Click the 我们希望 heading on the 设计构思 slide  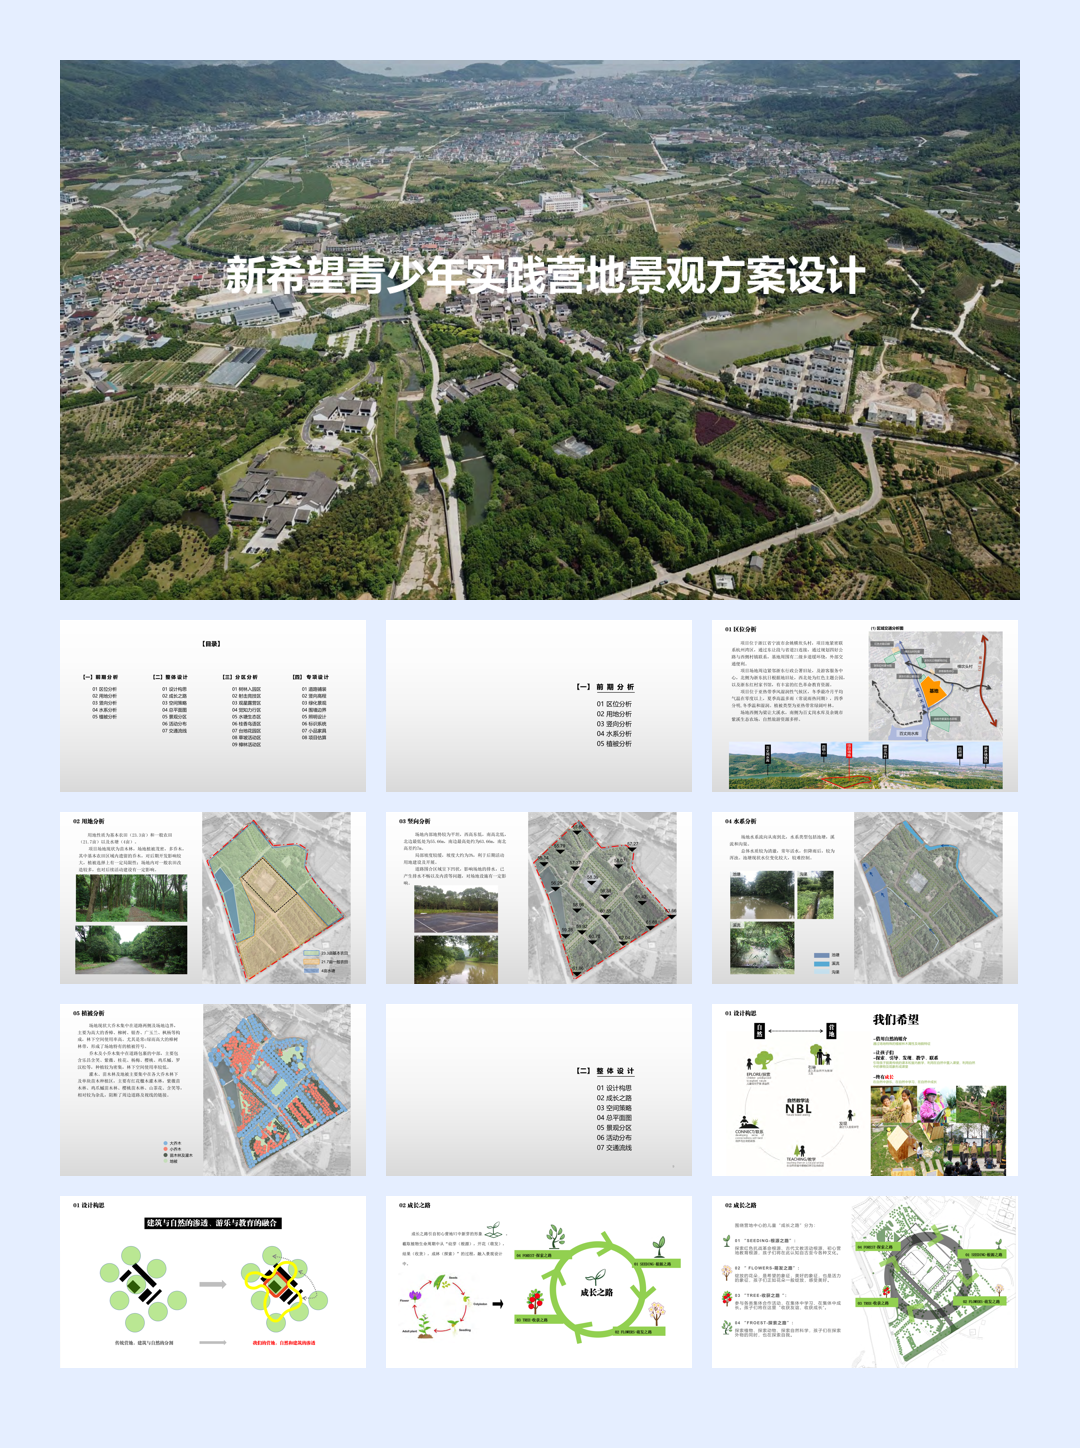coord(896,1019)
